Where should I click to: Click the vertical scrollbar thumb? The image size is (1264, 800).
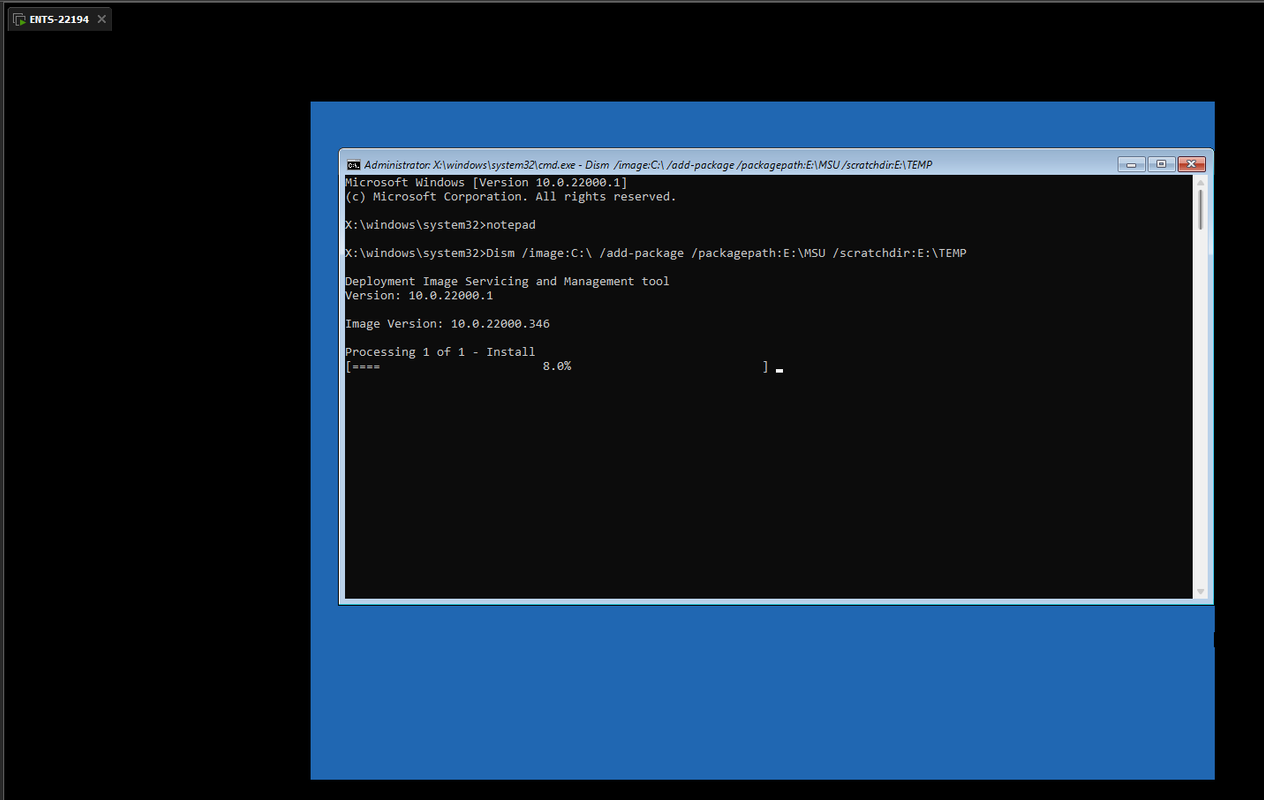point(1201,210)
